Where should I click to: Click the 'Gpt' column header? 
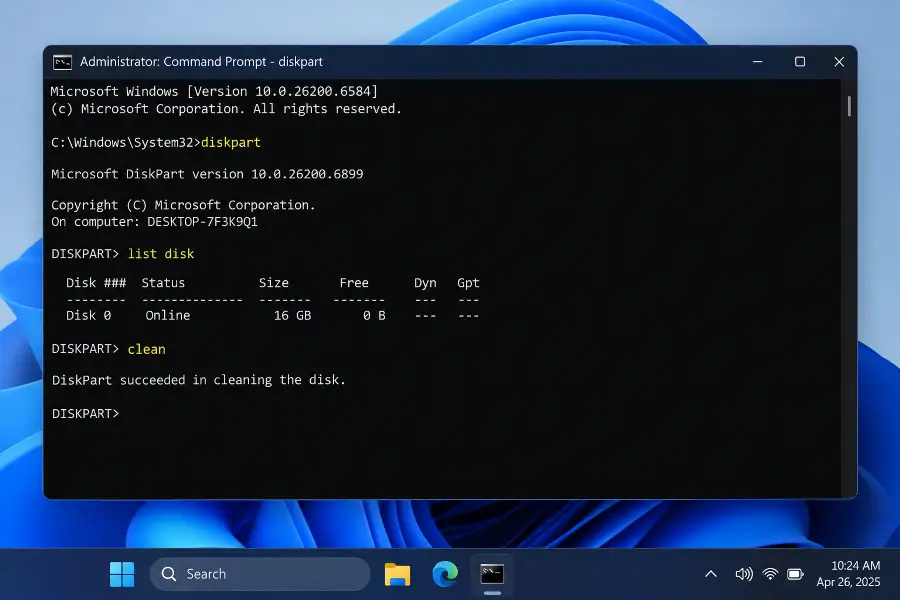click(x=468, y=283)
